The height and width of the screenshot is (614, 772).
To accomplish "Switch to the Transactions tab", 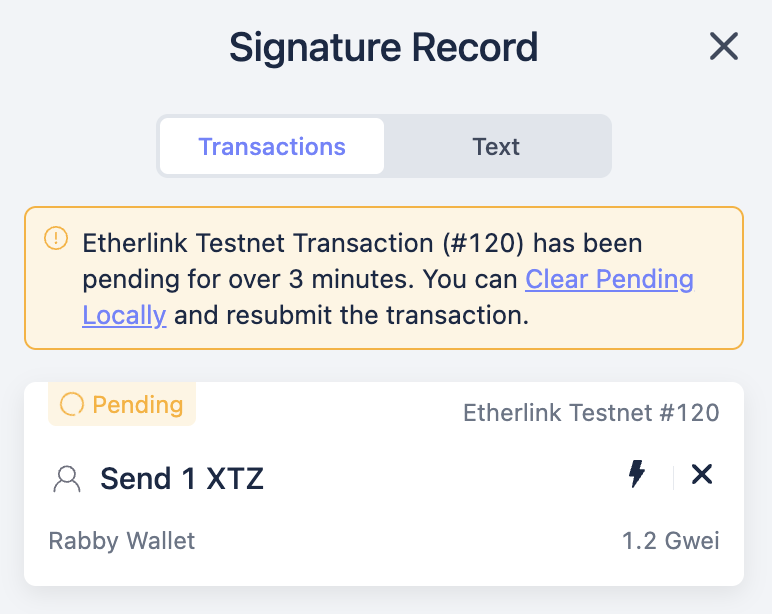I will (x=272, y=147).
